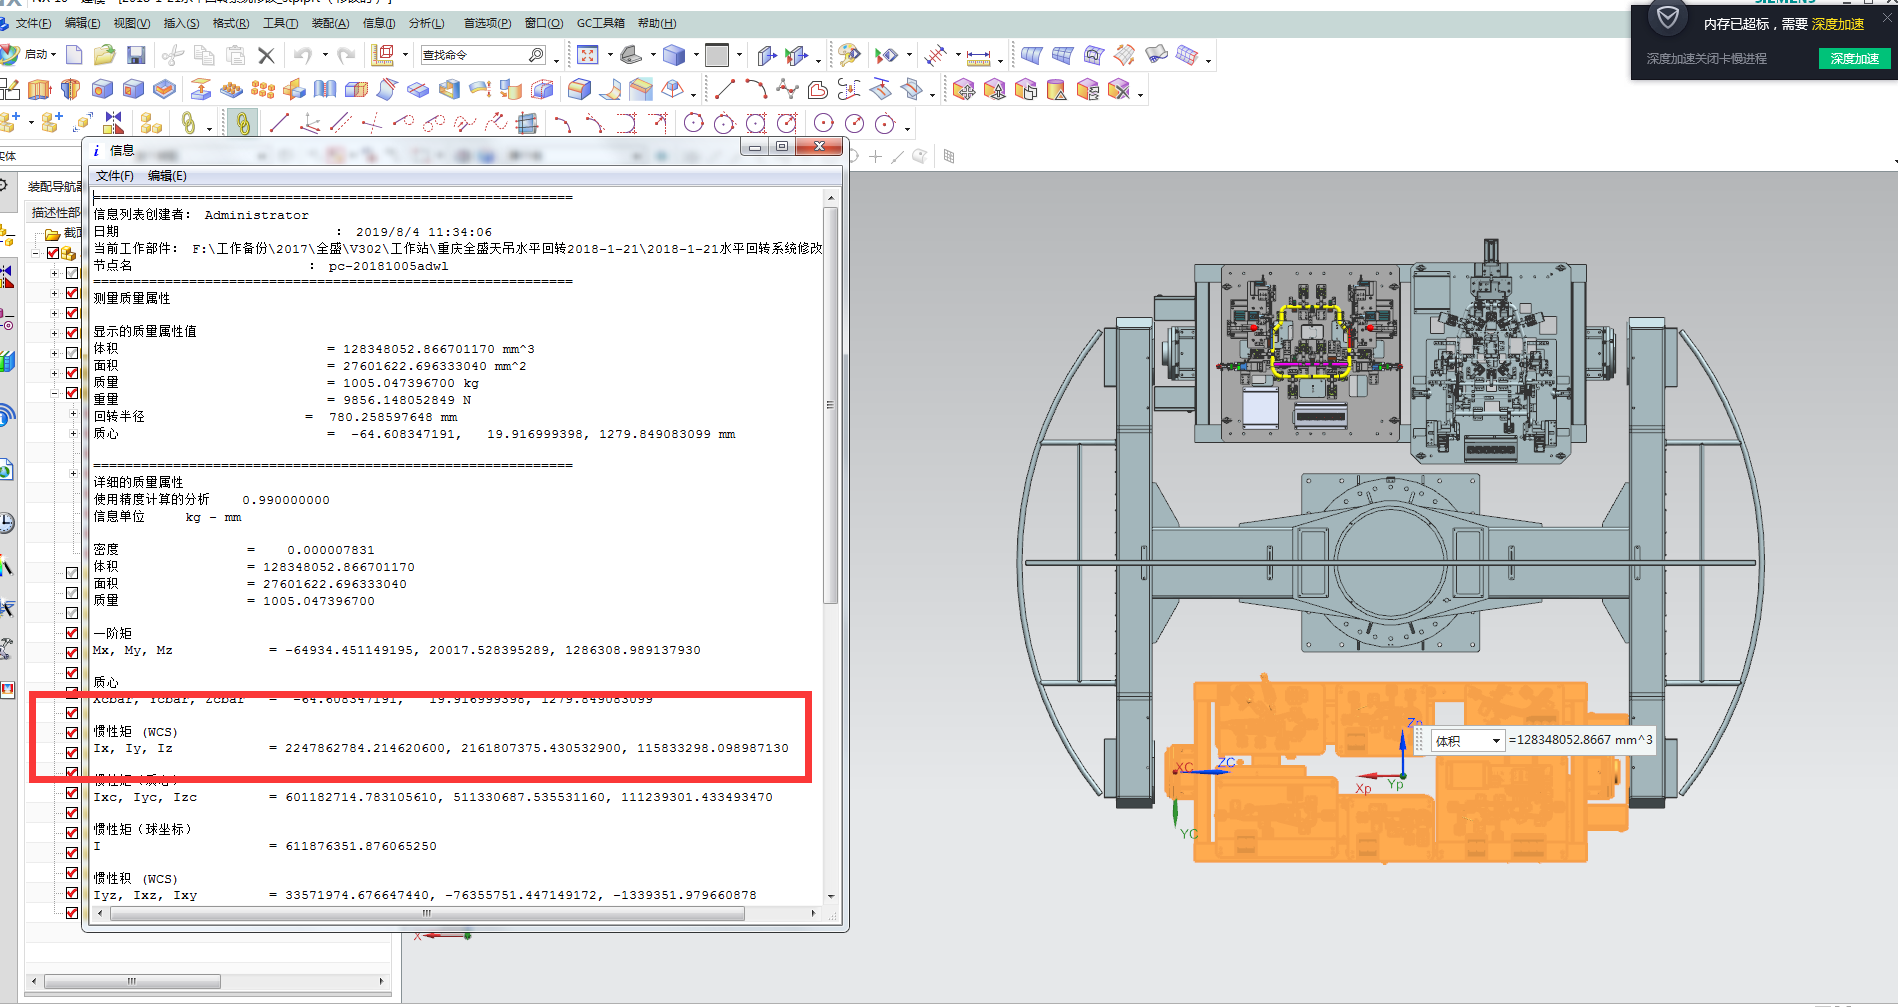Image resolution: width=1898 pixels, height=1007 pixels.
Task: Click the Undo arrow icon
Action: click(303, 55)
